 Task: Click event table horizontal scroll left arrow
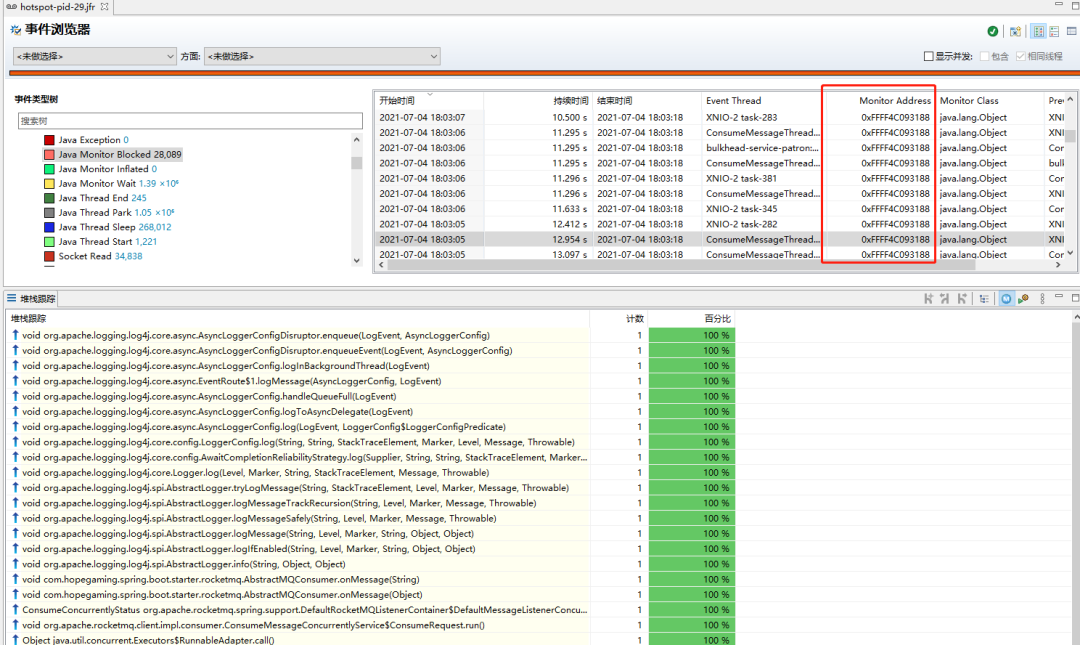pos(382,265)
